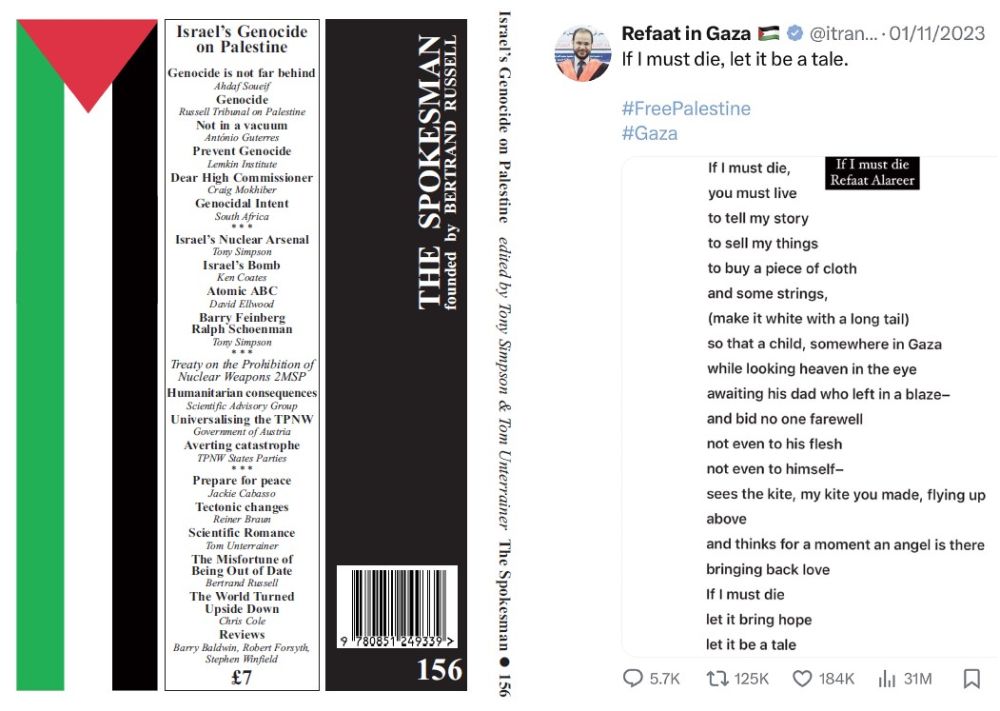1000x711 pixels.
Task: Click the reply comment icon
Action: pyautogui.click(x=633, y=678)
